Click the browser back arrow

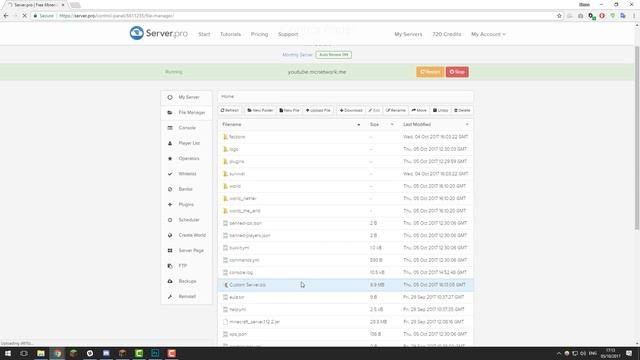[x=6, y=16]
